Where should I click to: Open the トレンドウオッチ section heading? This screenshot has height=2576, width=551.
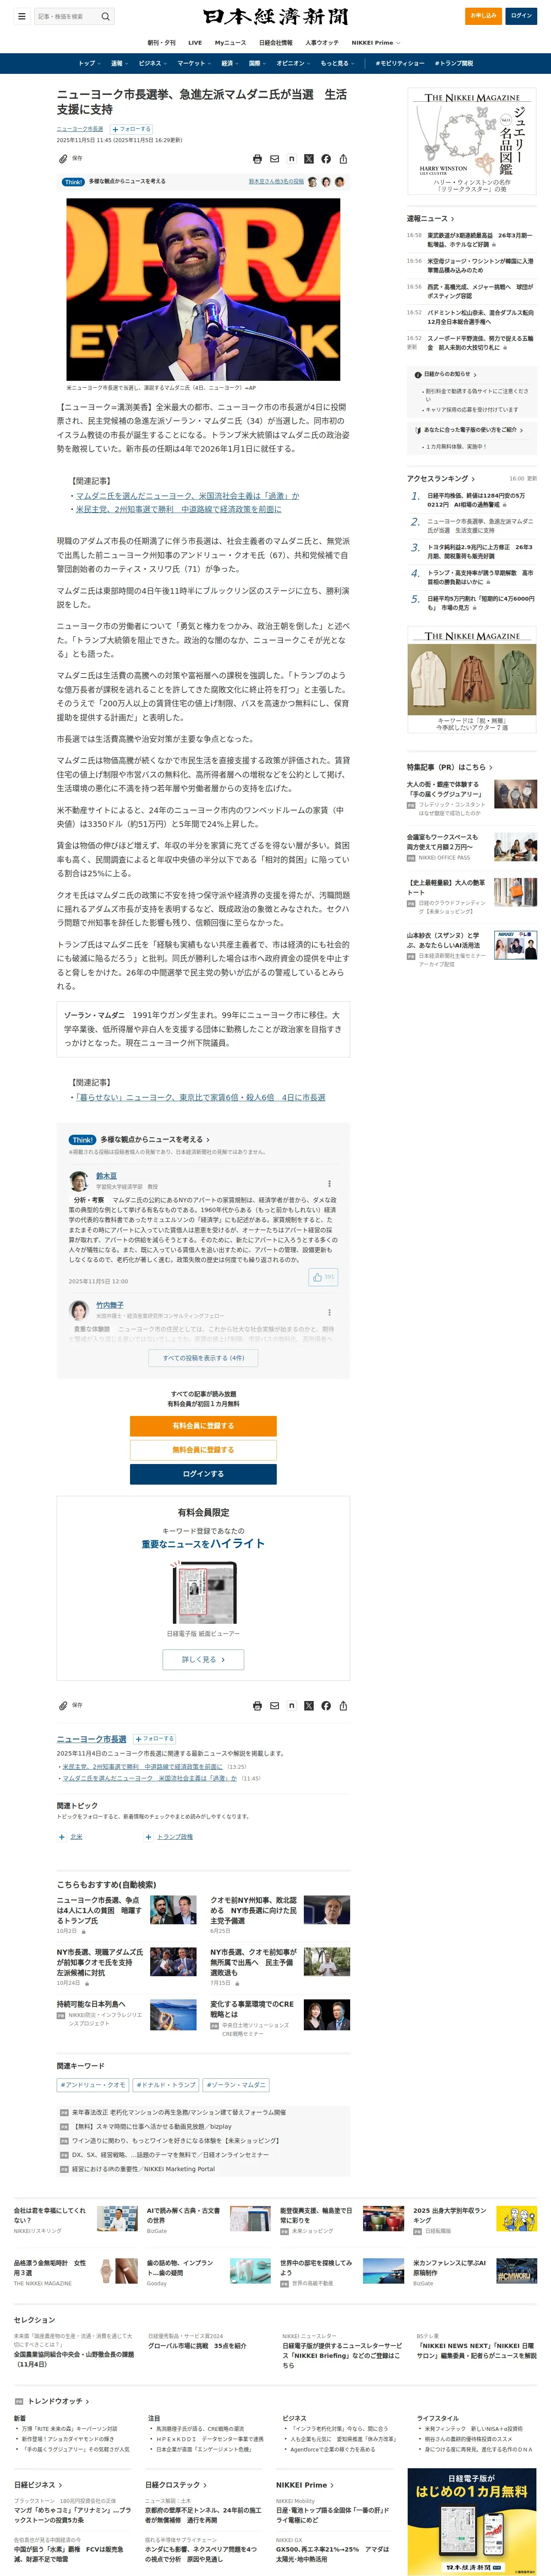click(58, 2401)
